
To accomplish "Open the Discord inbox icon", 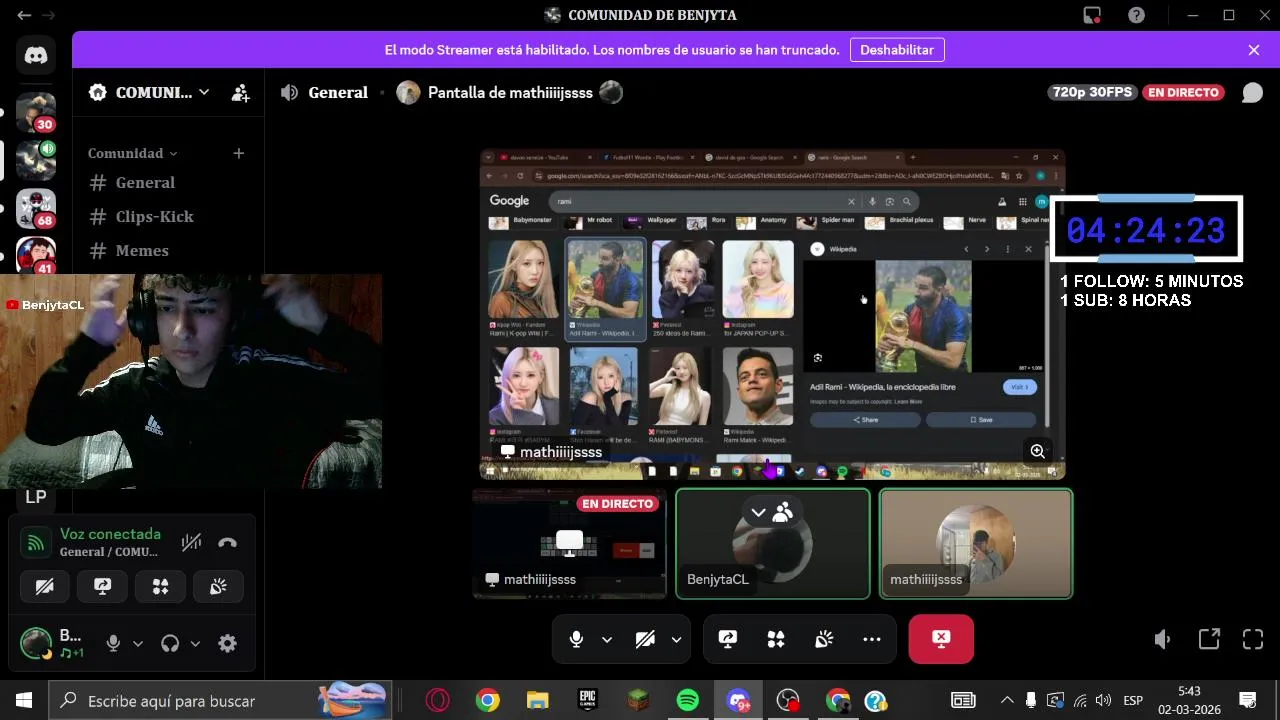I will (x=1092, y=15).
